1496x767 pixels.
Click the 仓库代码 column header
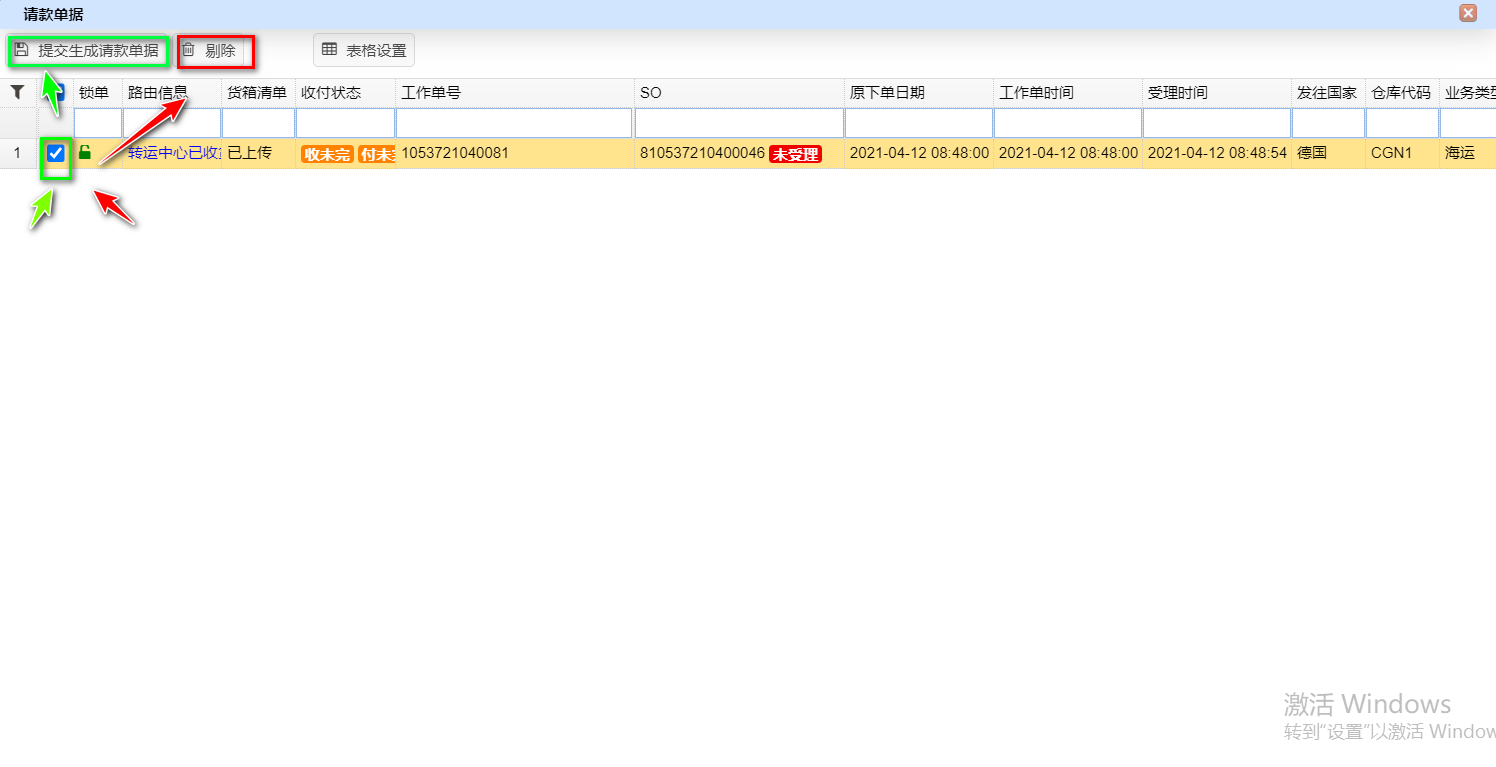[1403, 93]
